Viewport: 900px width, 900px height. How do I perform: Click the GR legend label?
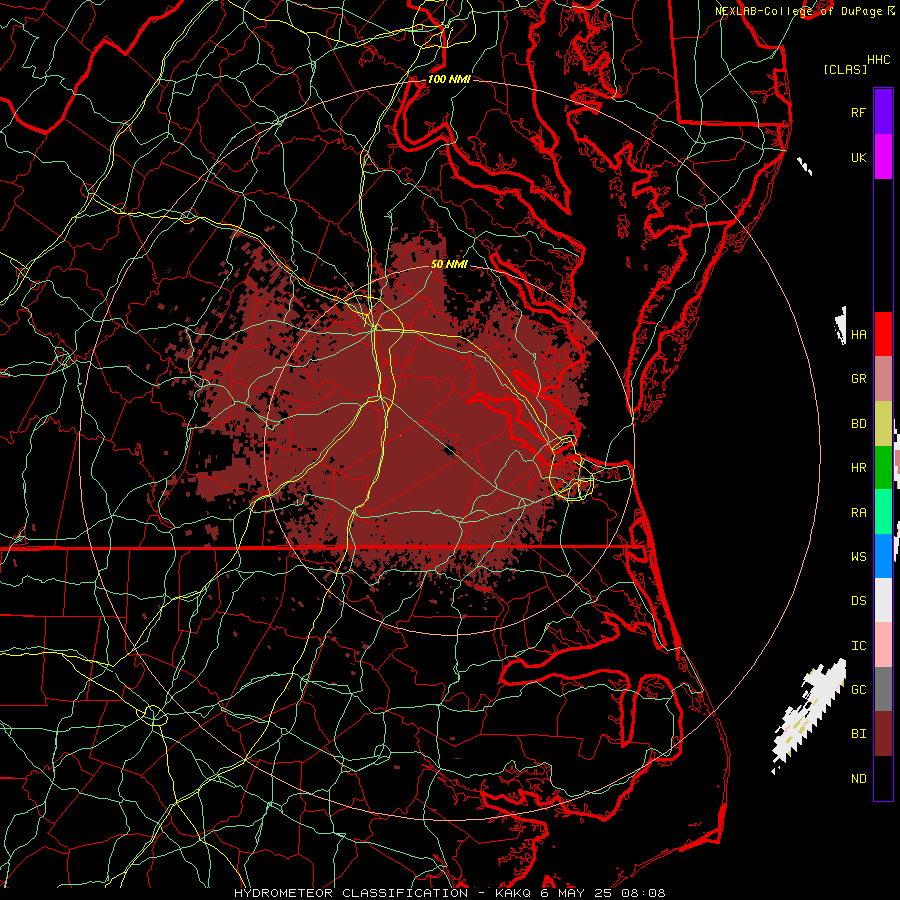(x=858, y=379)
